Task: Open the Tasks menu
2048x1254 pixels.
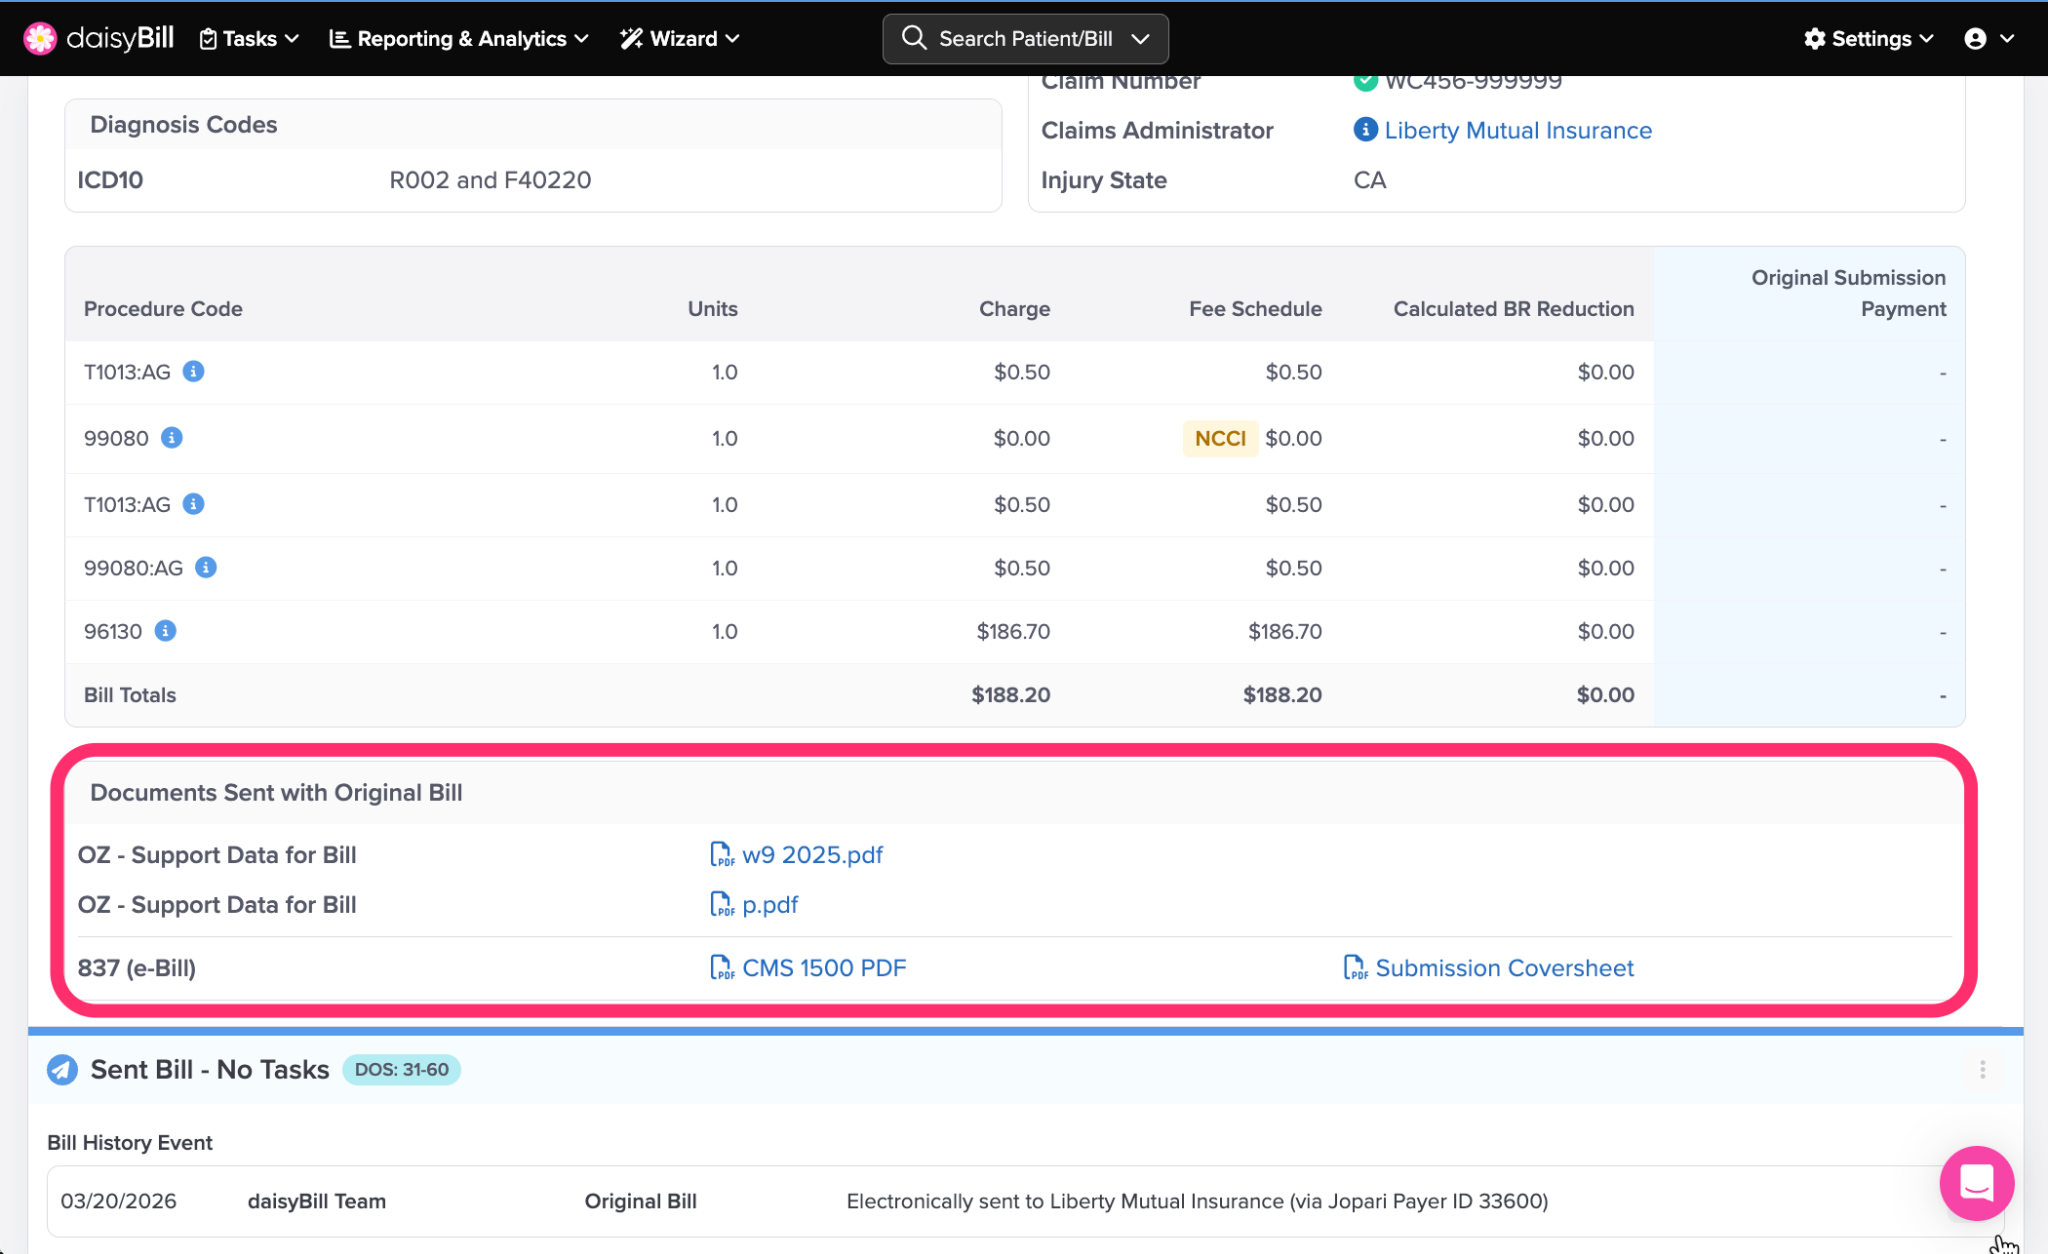Action: click(x=249, y=38)
